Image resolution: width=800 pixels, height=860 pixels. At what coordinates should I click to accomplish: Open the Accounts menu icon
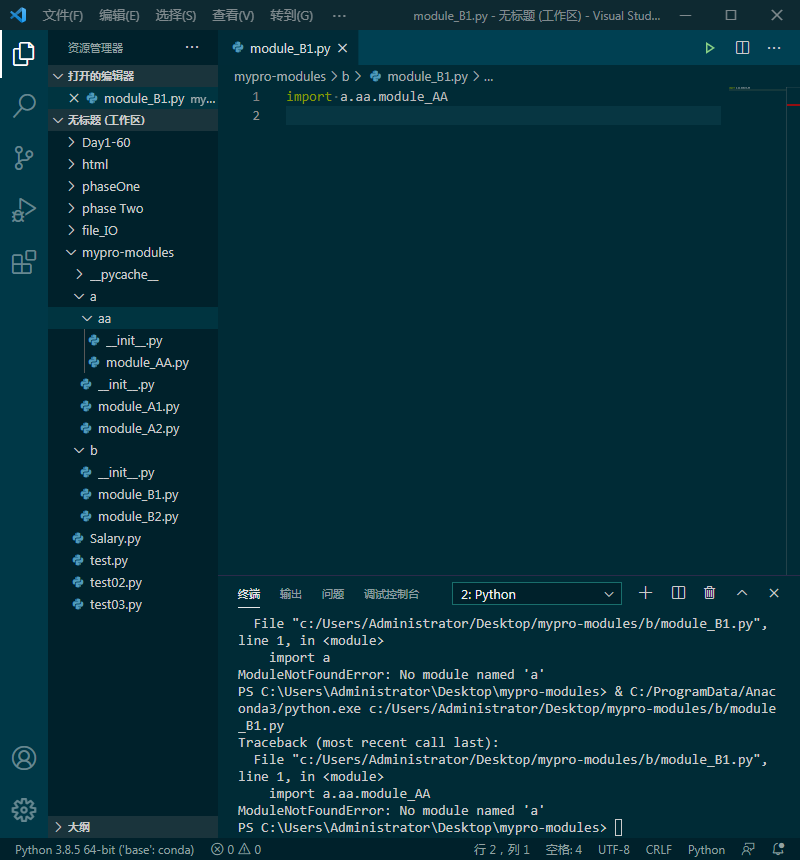(24, 758)
